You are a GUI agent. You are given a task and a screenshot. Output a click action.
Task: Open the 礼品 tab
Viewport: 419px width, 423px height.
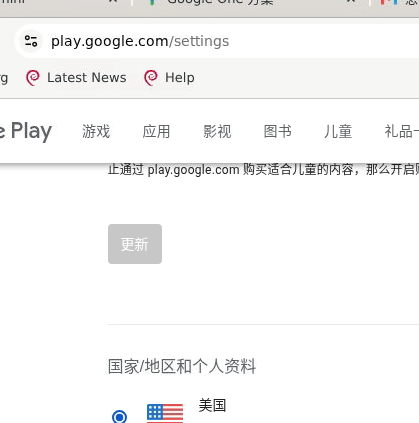point(401,131)
